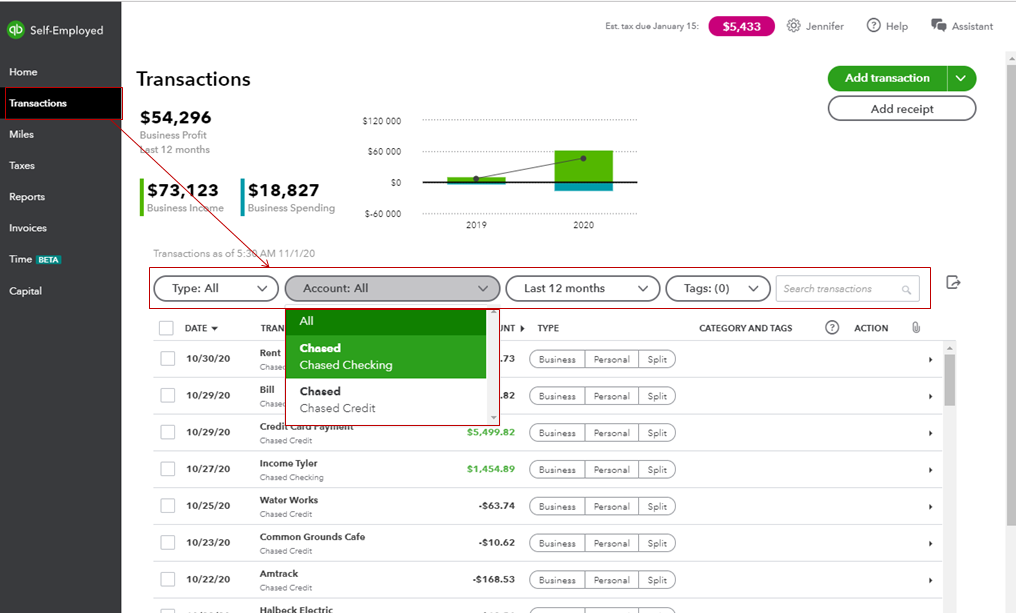The width and height of the screenshot is (1016, 613).
Task: Click the $73,123 Business Income figure
Action: click(x=183, y=191)
